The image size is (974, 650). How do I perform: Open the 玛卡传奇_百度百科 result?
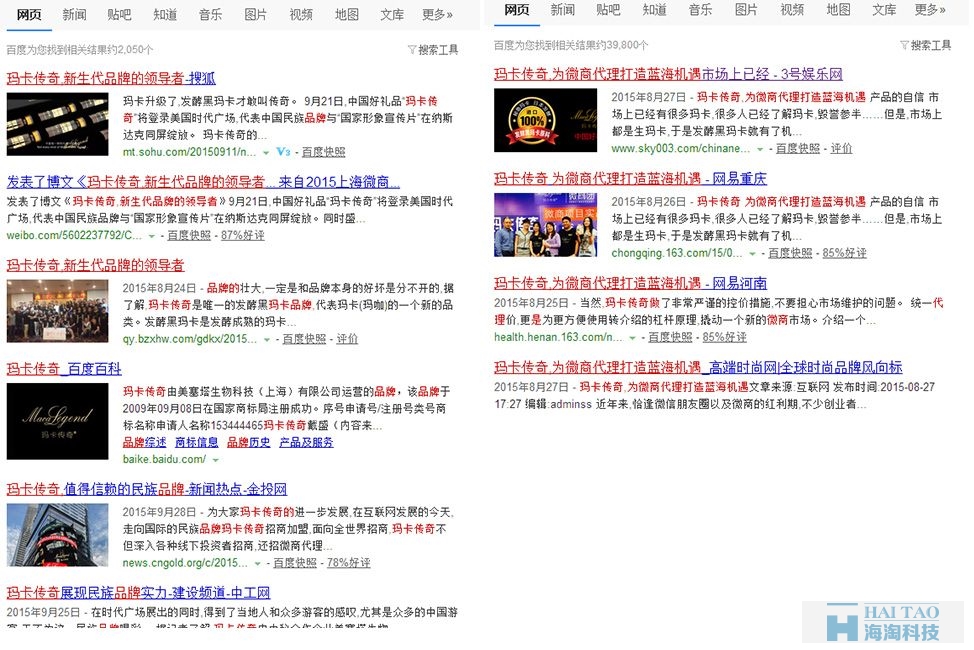point(64,369)
